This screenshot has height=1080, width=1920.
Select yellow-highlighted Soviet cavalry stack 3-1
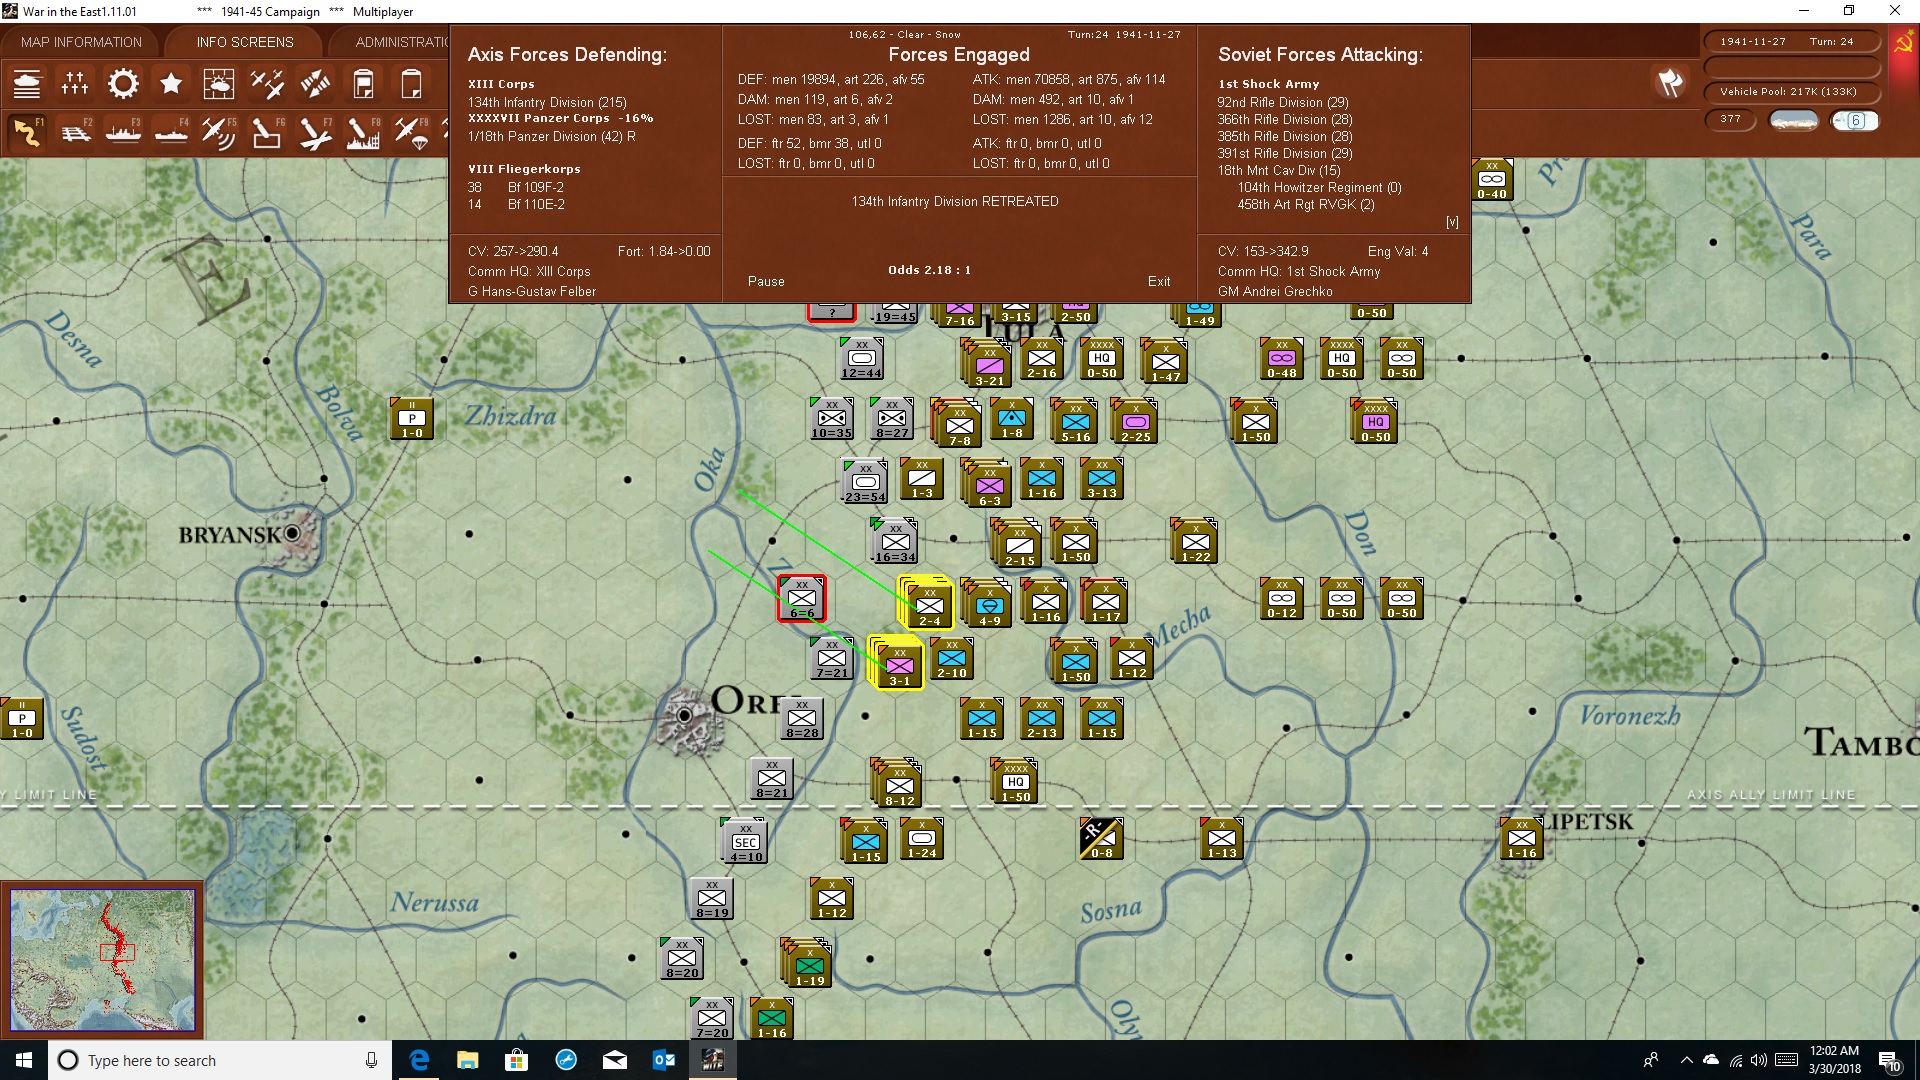(899, 663)
